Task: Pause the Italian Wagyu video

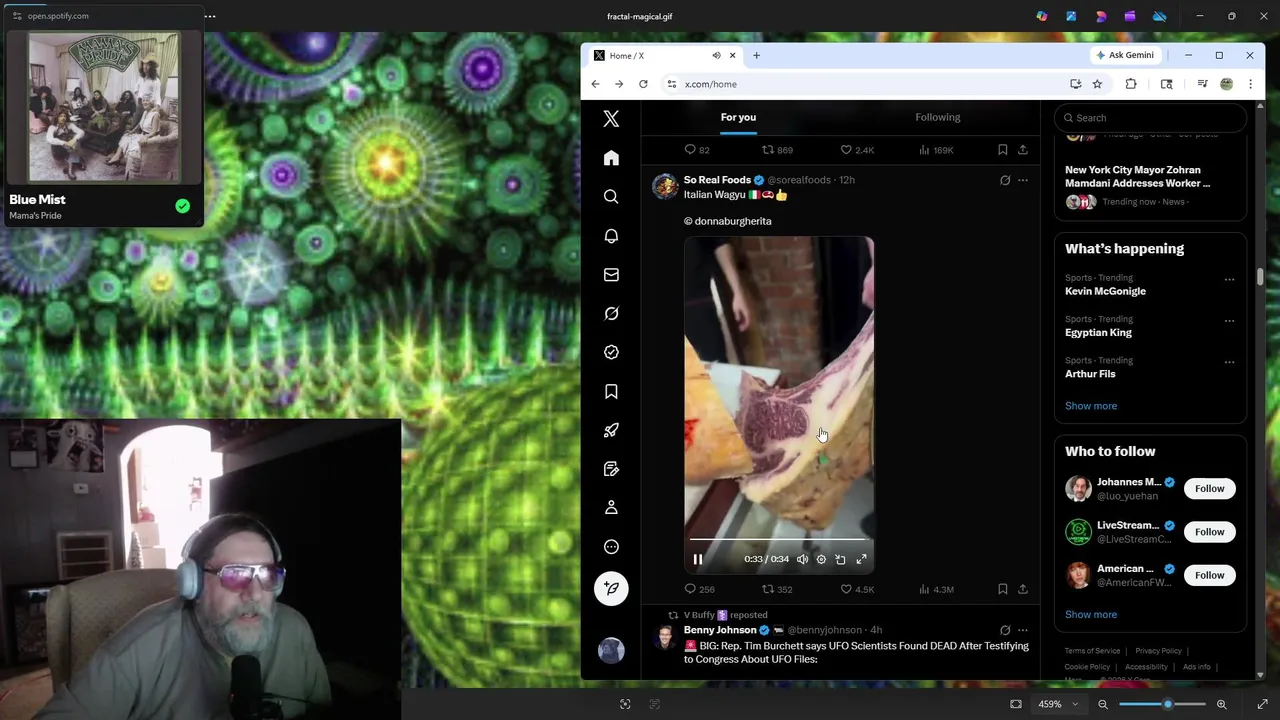Action: [x=698, y=559]
